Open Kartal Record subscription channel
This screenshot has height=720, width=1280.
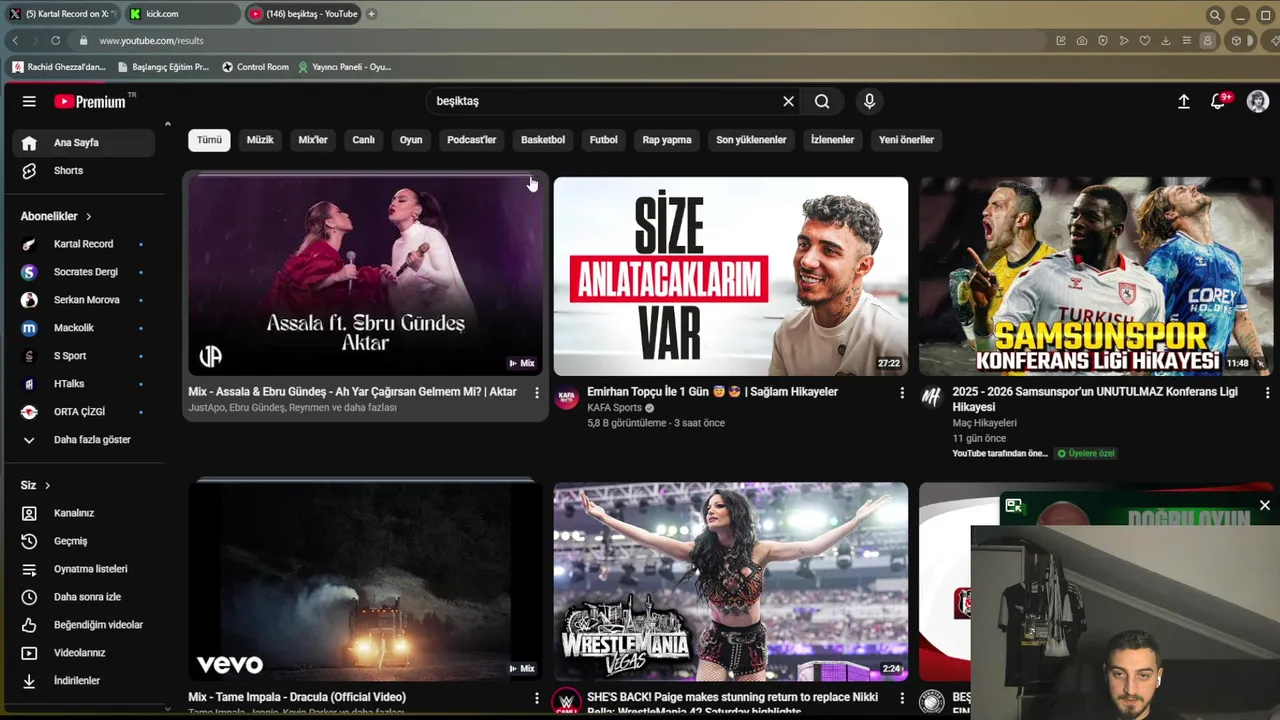coord(84,244)
